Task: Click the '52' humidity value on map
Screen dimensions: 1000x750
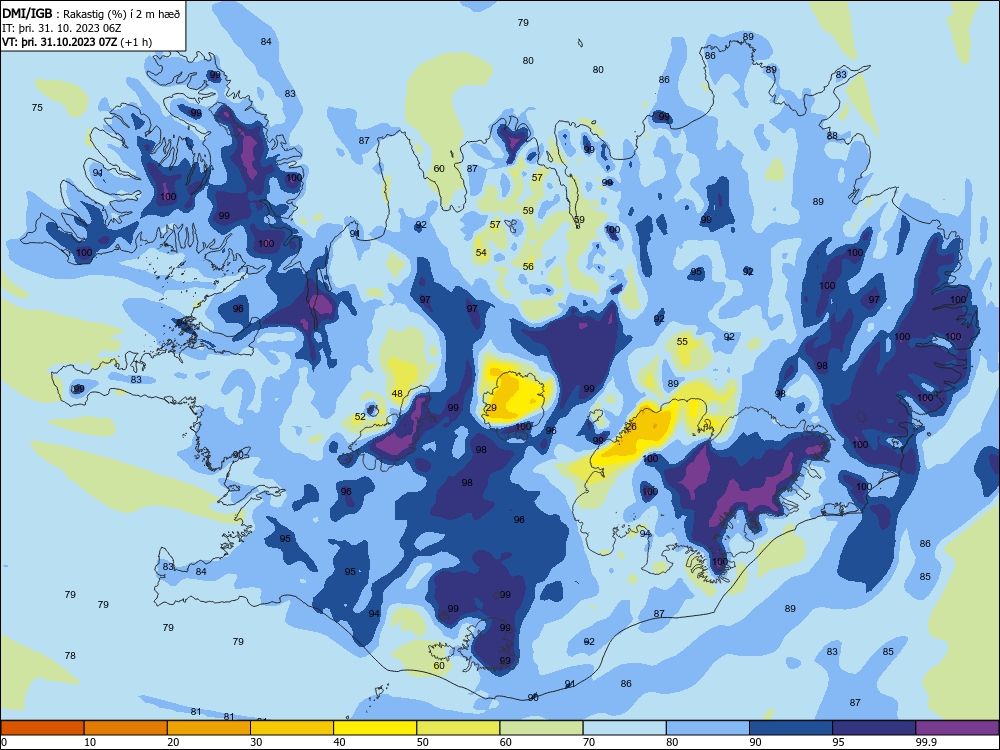Action: [360, 416]
